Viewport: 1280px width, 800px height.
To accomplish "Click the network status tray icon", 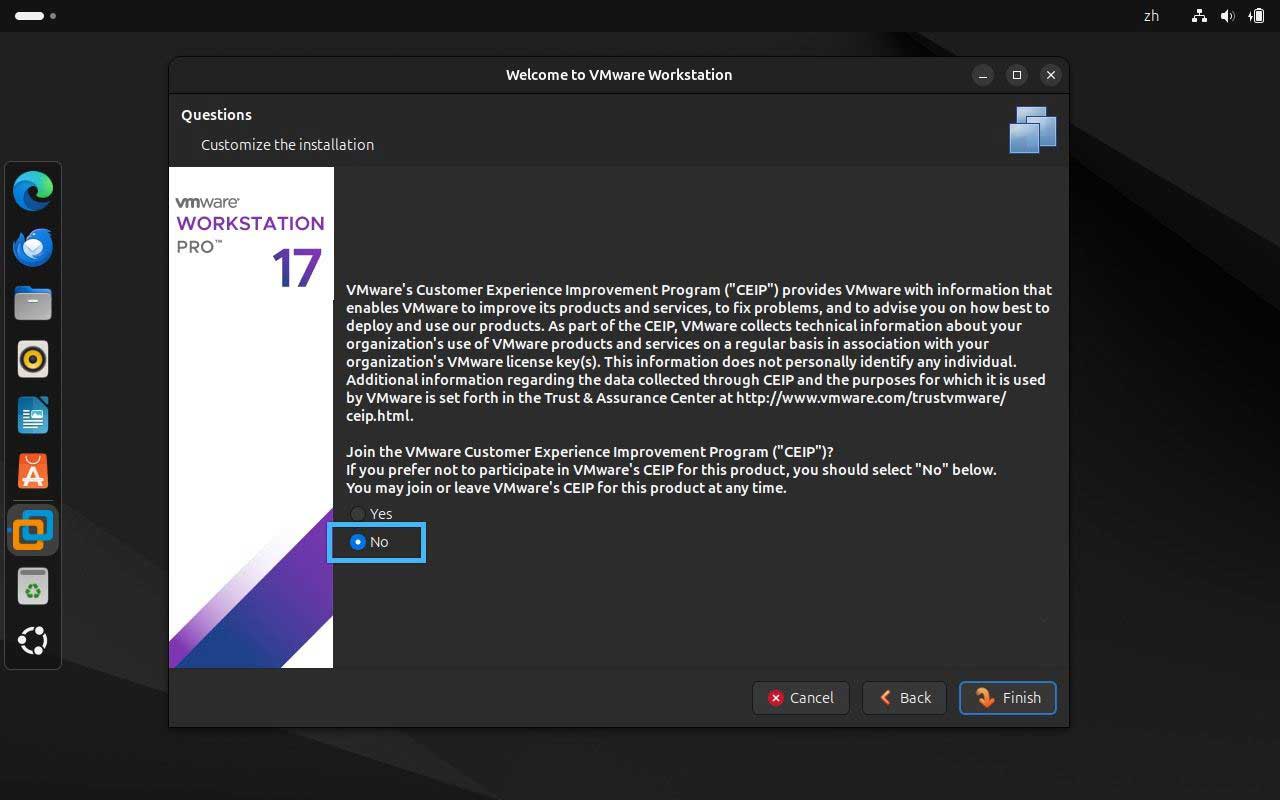I will 1200,16.
